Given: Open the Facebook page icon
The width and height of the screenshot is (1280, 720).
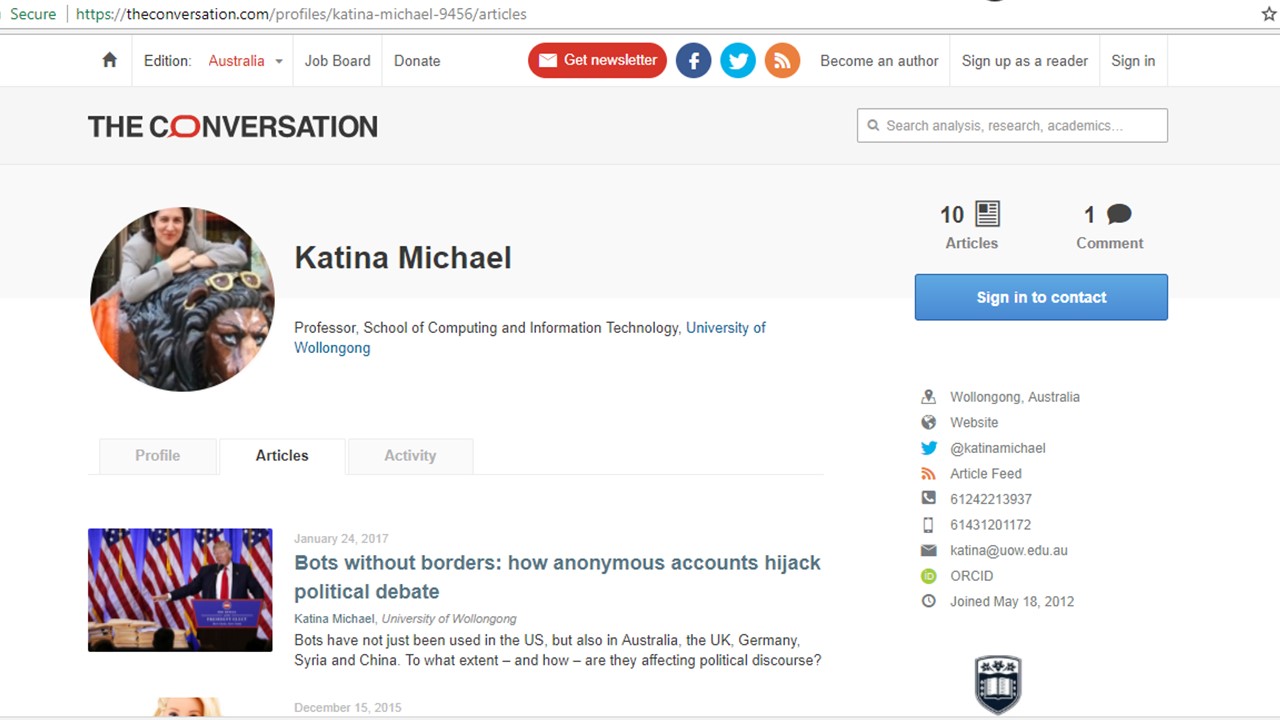Looking at the screenshot, I should [694, 61].
